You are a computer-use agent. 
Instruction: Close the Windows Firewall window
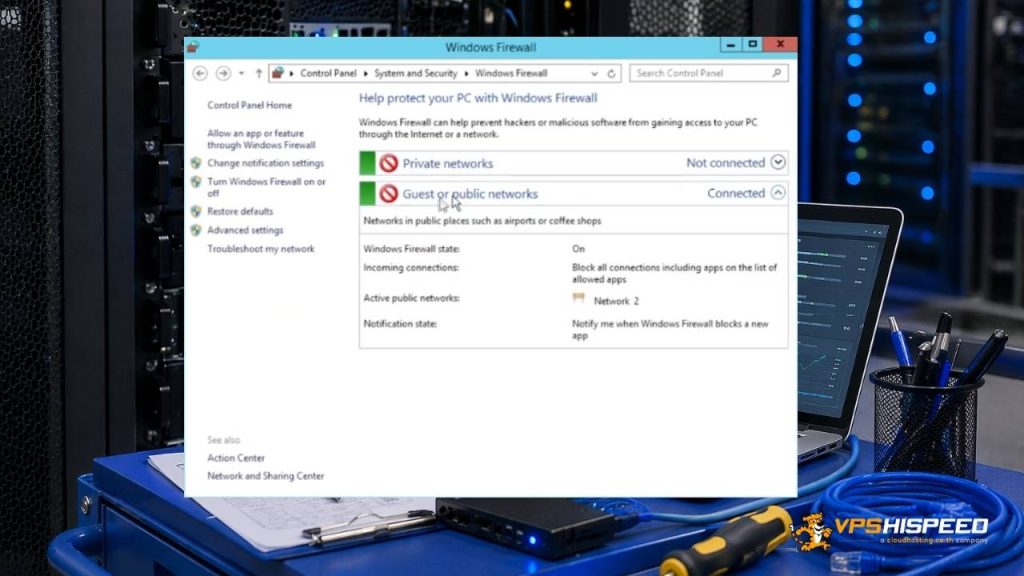(780, 44)
